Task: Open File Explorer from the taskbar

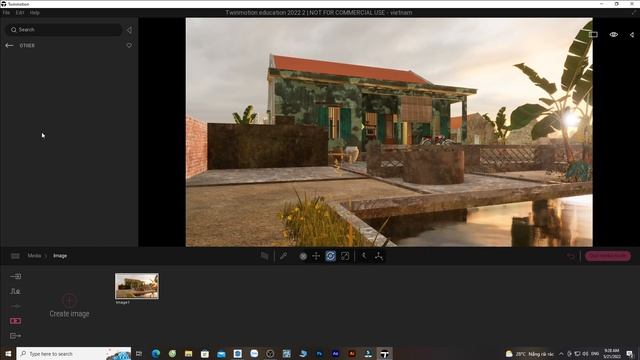Action: click(188, 353)
